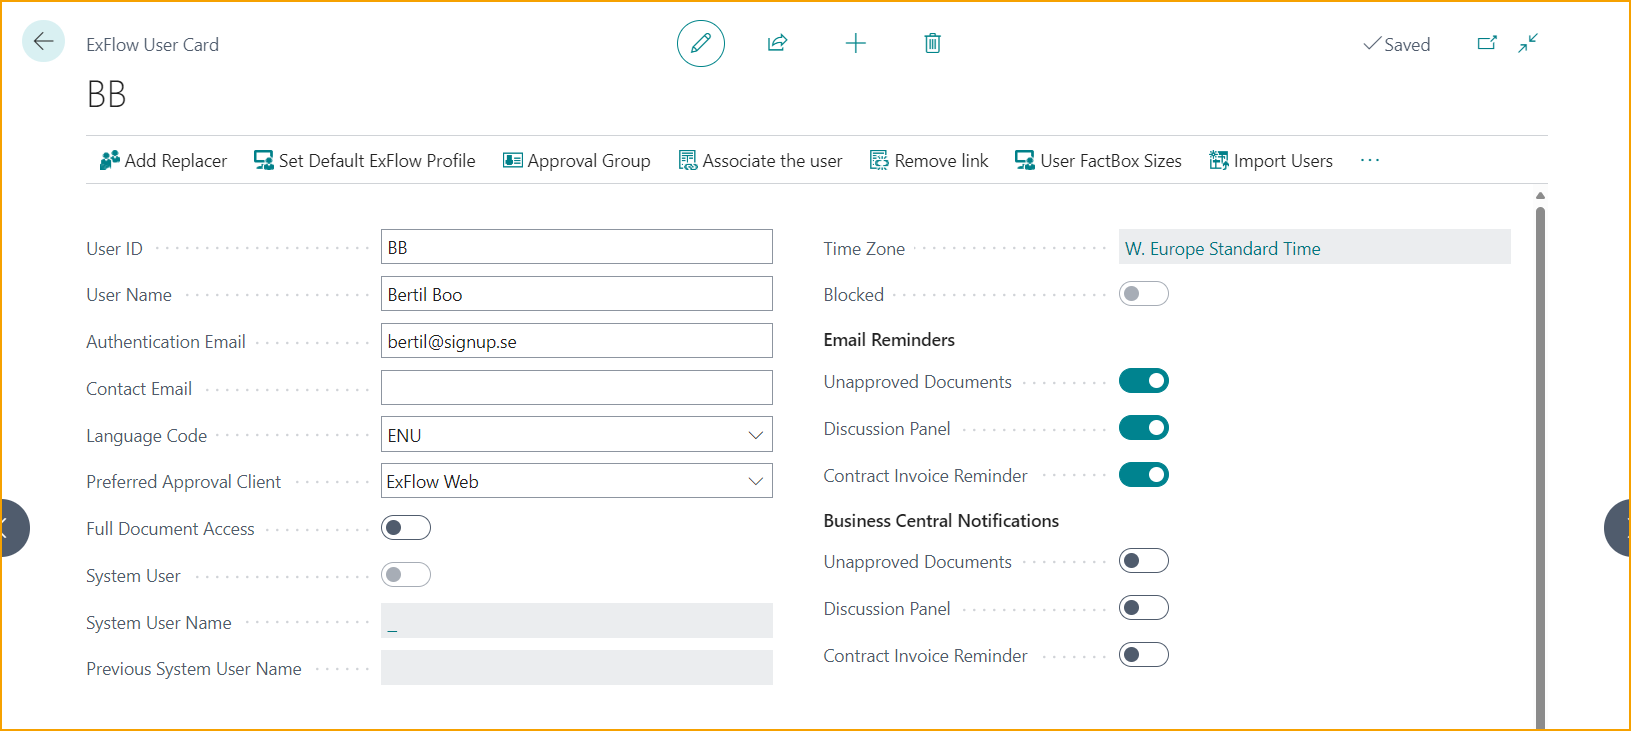Click the Approval Group icon

coord(513,160)
